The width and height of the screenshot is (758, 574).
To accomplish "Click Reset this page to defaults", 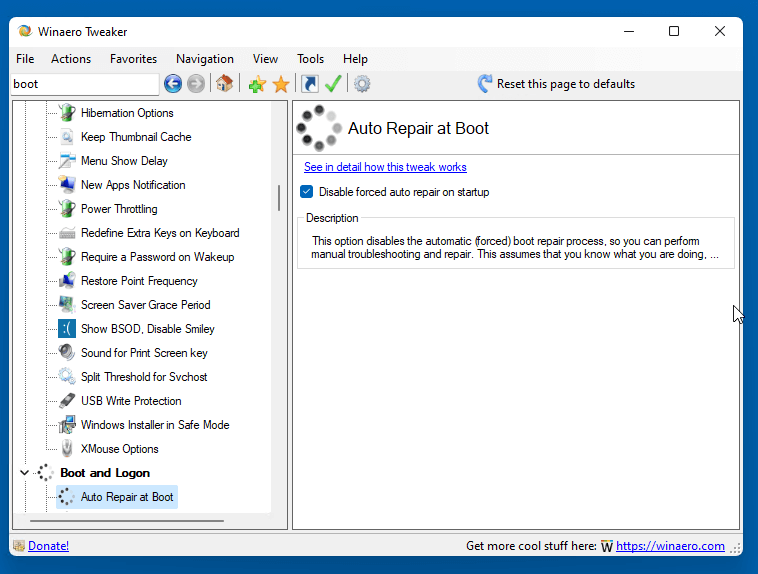I will click(x=566, y=84).
